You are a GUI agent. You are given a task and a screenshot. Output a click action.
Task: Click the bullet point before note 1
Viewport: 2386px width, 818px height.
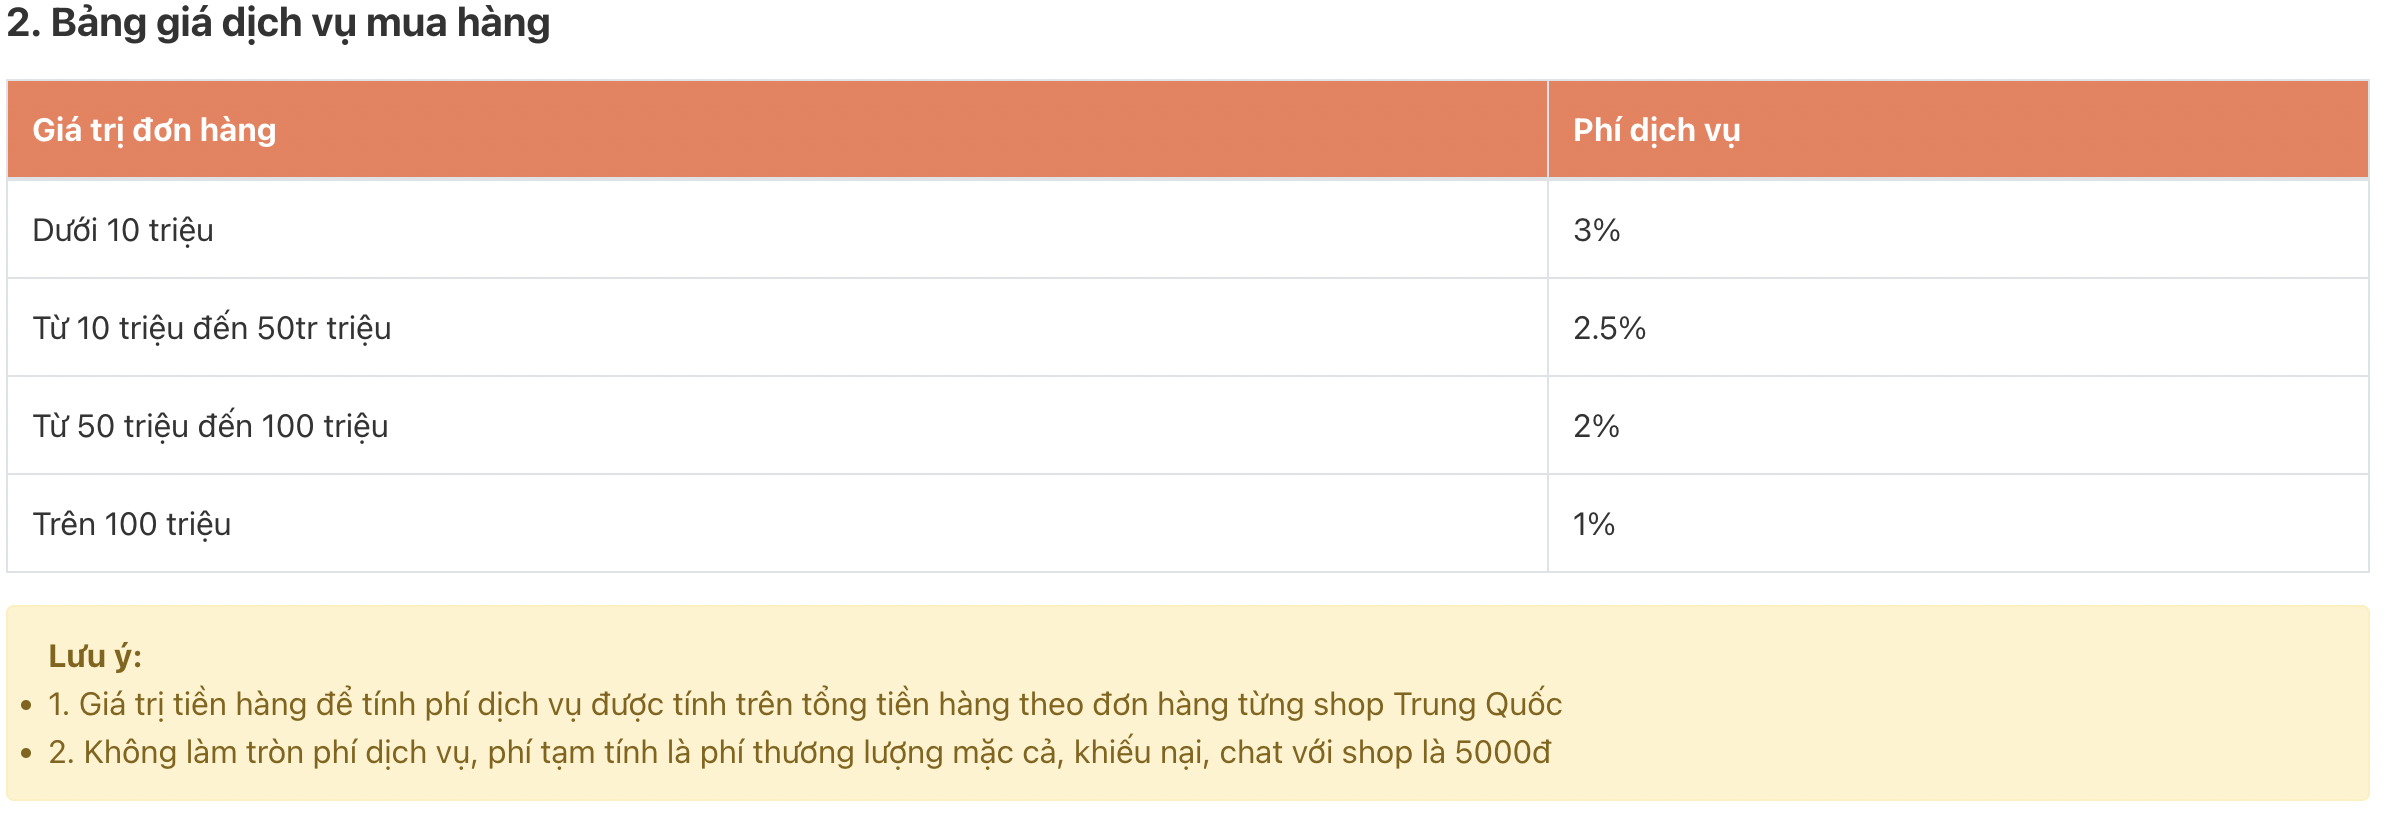pos(27,705)
